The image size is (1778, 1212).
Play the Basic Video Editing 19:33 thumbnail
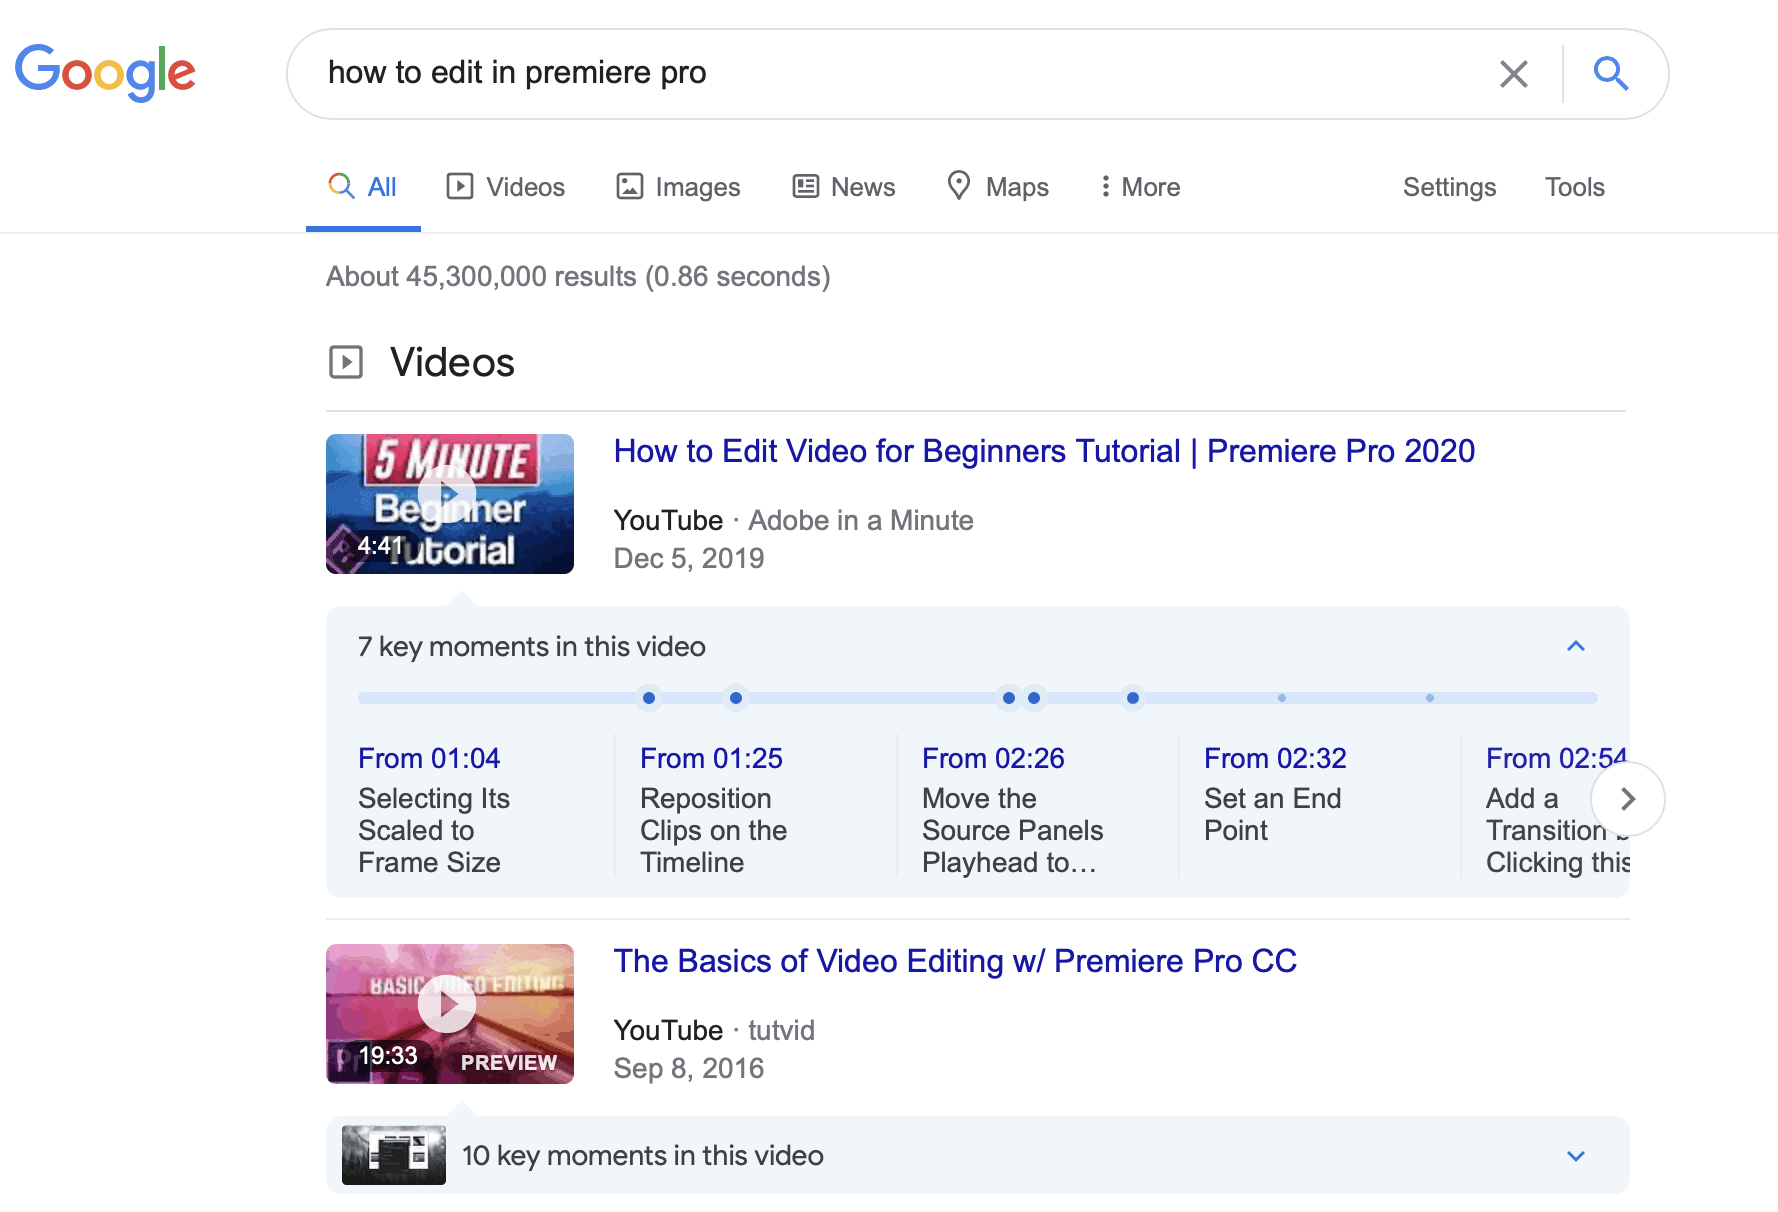[x=450, y=1014]
